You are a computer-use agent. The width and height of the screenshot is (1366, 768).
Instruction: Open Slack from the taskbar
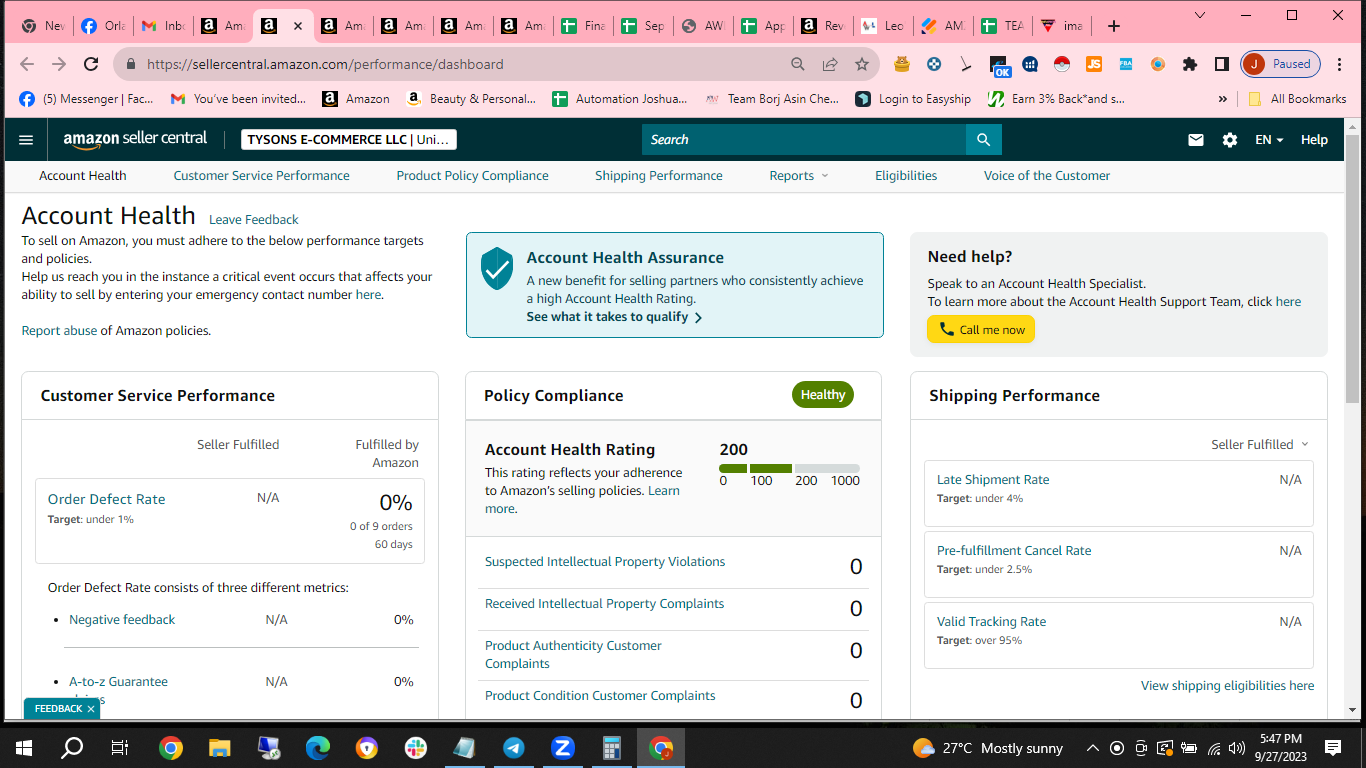tap(416, 748)
